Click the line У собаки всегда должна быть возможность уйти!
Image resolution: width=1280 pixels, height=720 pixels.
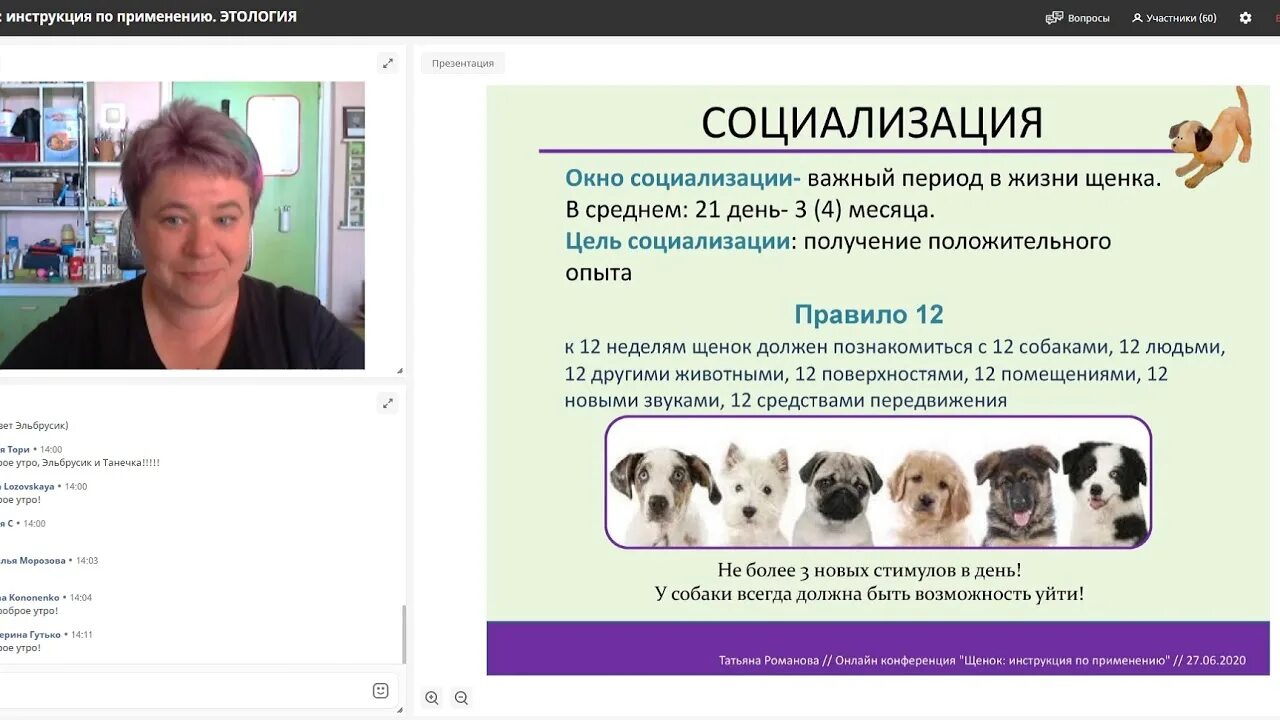869,594
